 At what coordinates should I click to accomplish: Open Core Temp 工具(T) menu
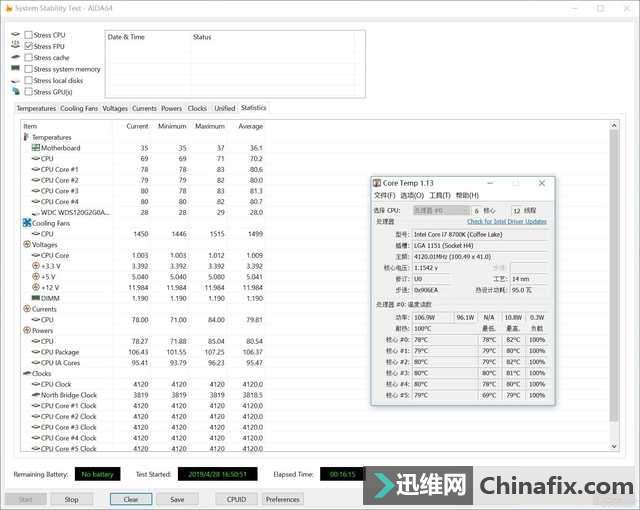pyautogui.click(x=440, y=195)
